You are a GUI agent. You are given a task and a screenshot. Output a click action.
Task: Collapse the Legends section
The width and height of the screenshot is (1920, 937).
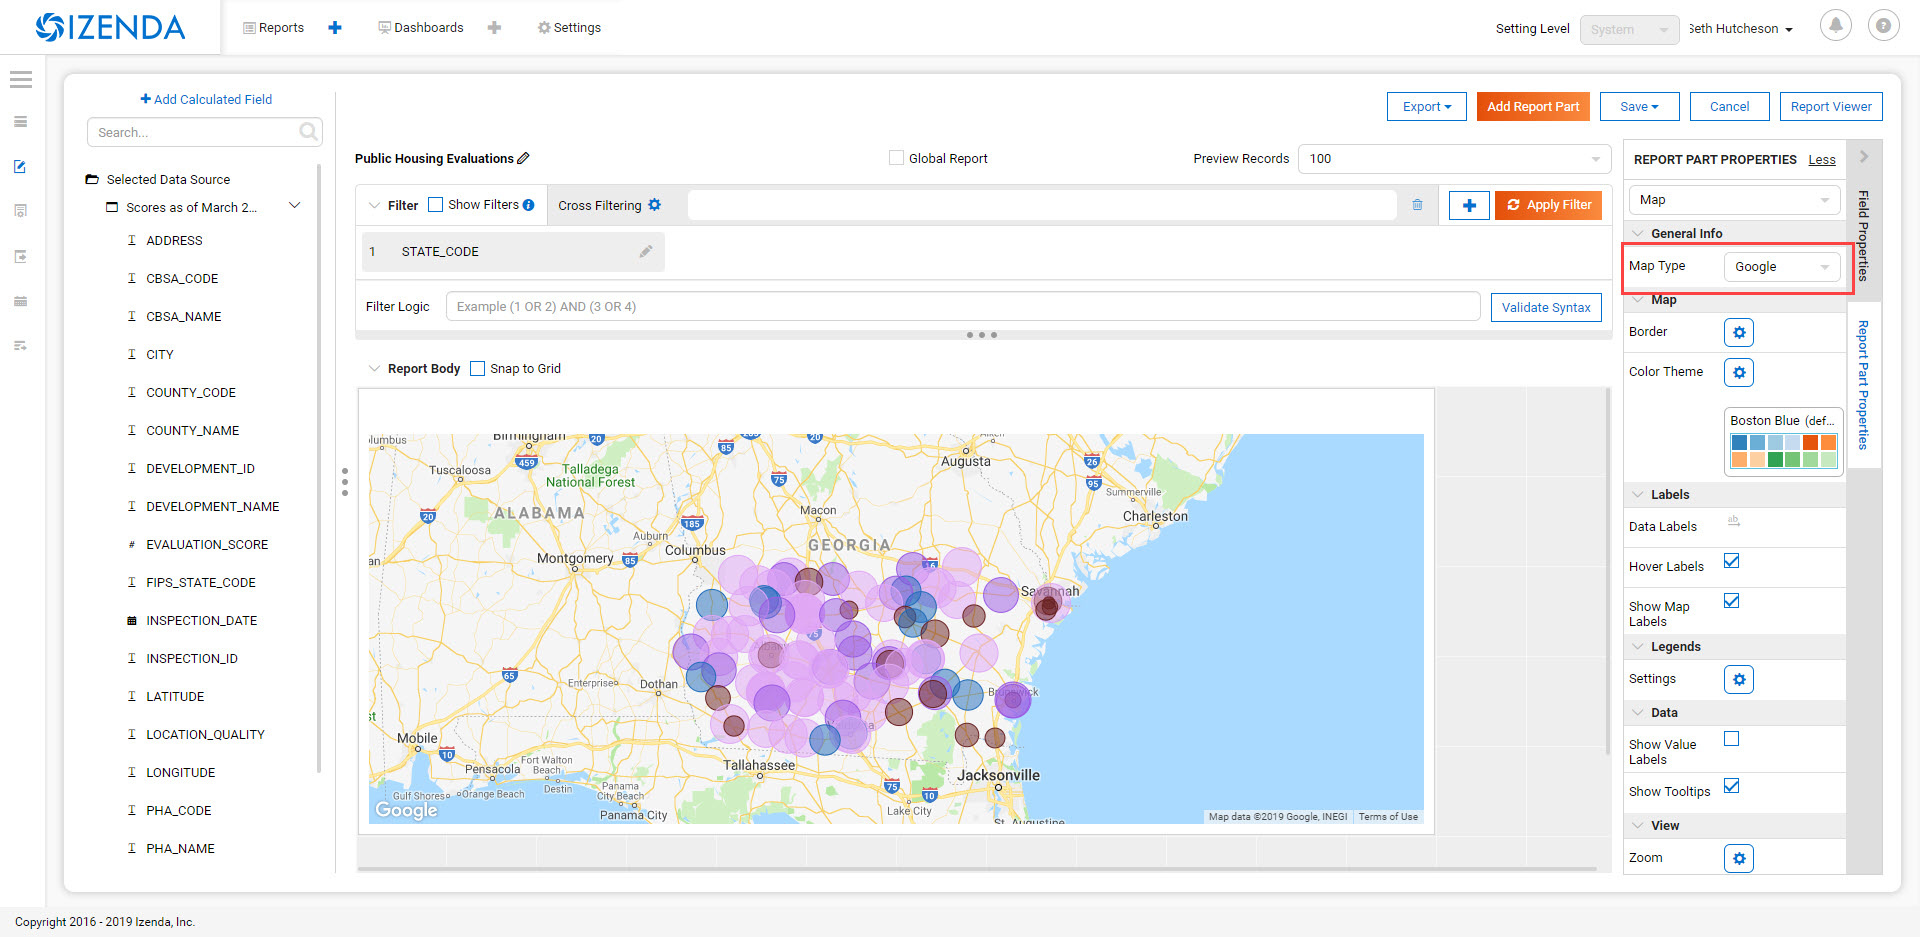[x=1638, y=647]
